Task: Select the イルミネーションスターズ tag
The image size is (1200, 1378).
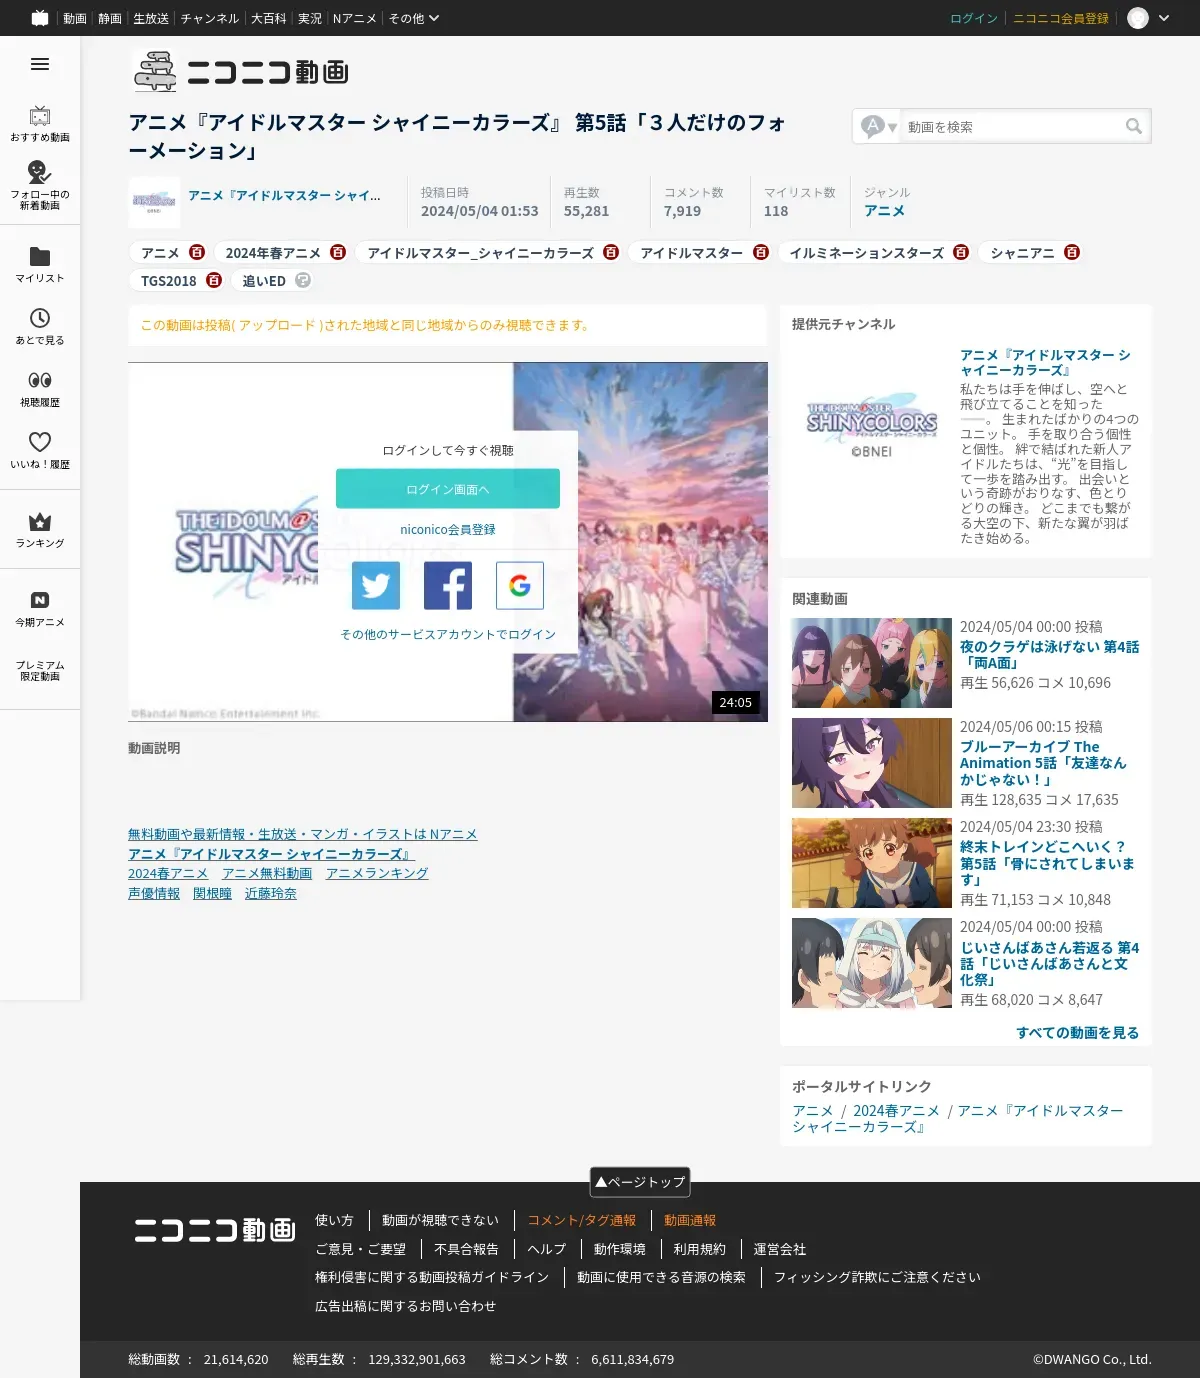Action: pos(867,252)
